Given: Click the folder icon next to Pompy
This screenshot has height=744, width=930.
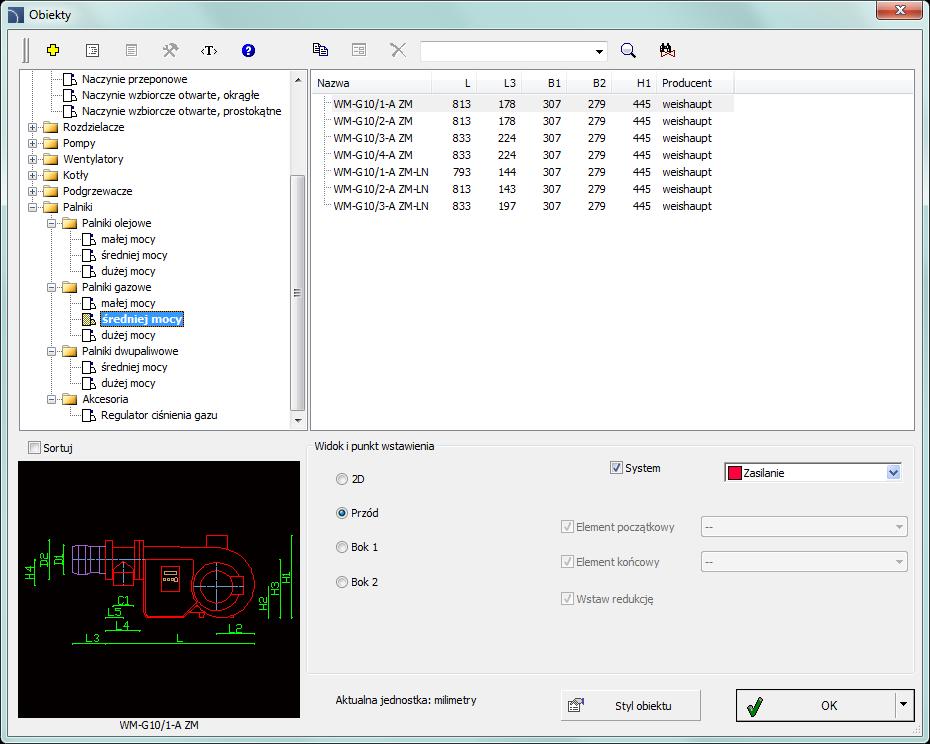Looking at the screenshot, I should pos(51,143).
